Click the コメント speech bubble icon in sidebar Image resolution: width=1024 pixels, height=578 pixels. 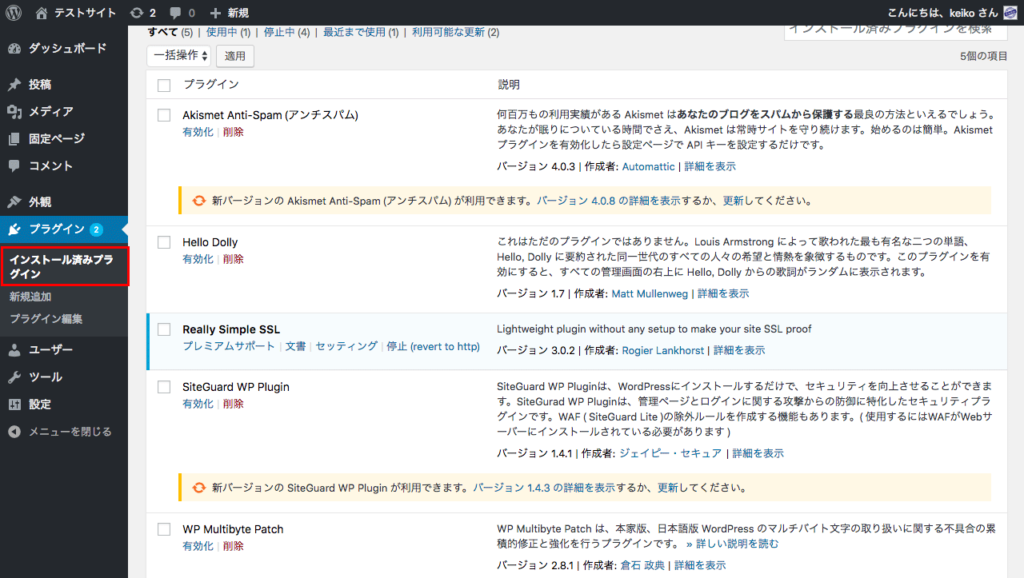[x=14, y=166]
